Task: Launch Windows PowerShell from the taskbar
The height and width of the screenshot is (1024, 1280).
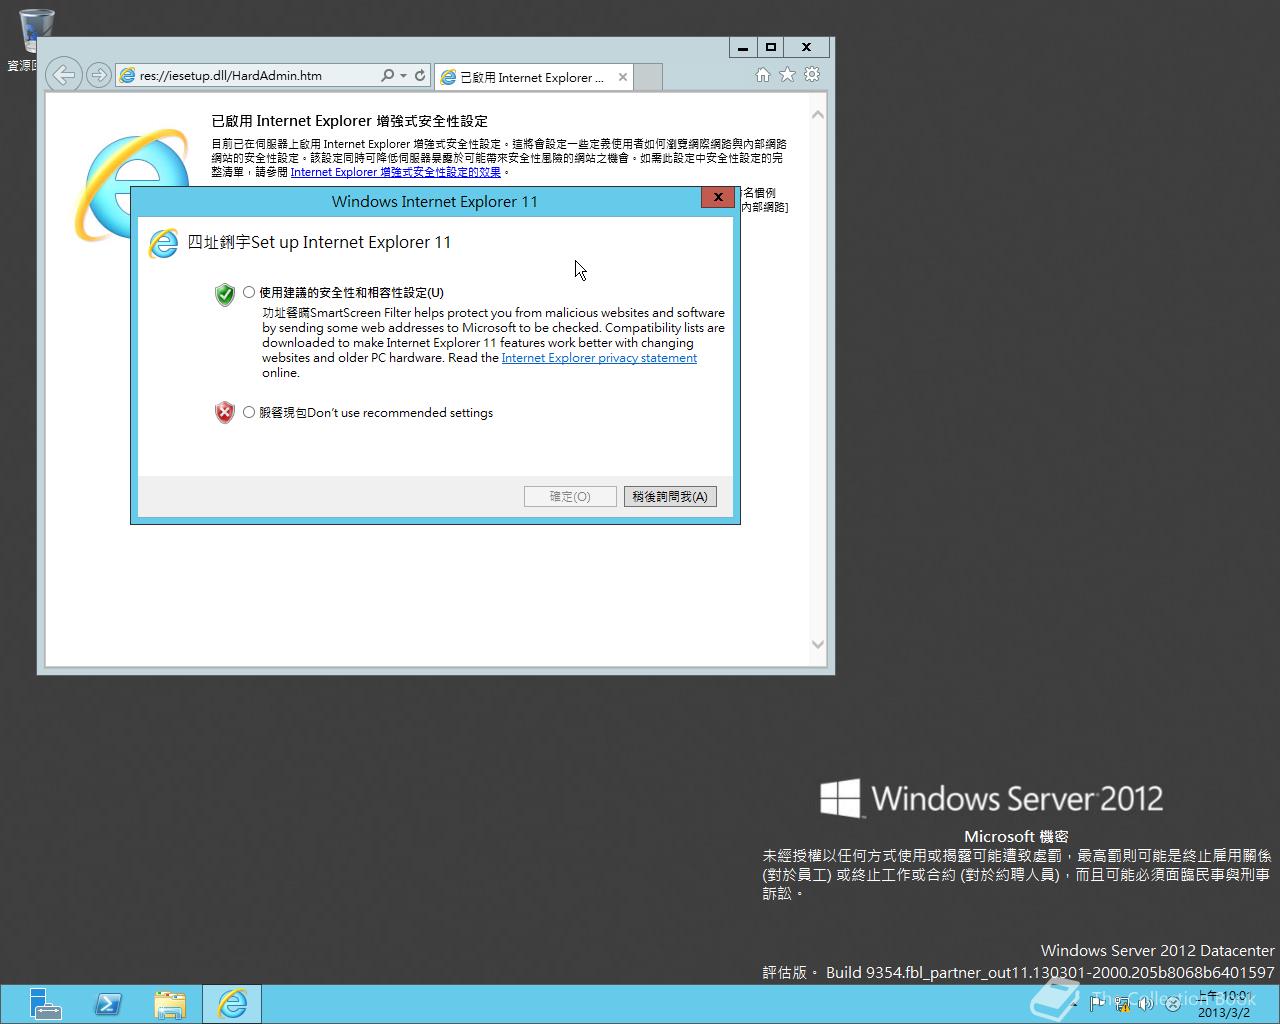Action: coord(108,1004)
